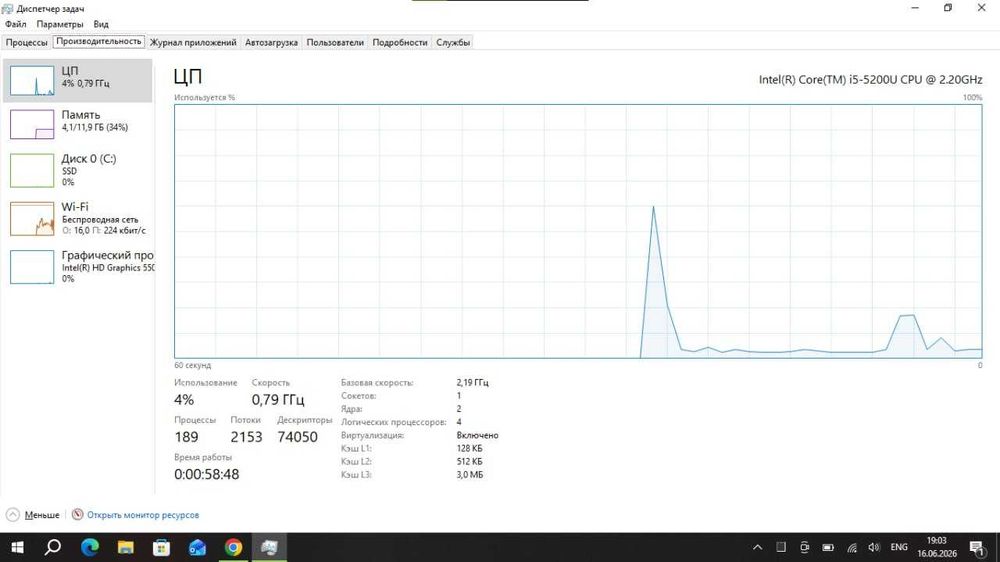1000x562 pixels.
Task: Select the Графический процессор mini graph
Action: pos(32,267)
